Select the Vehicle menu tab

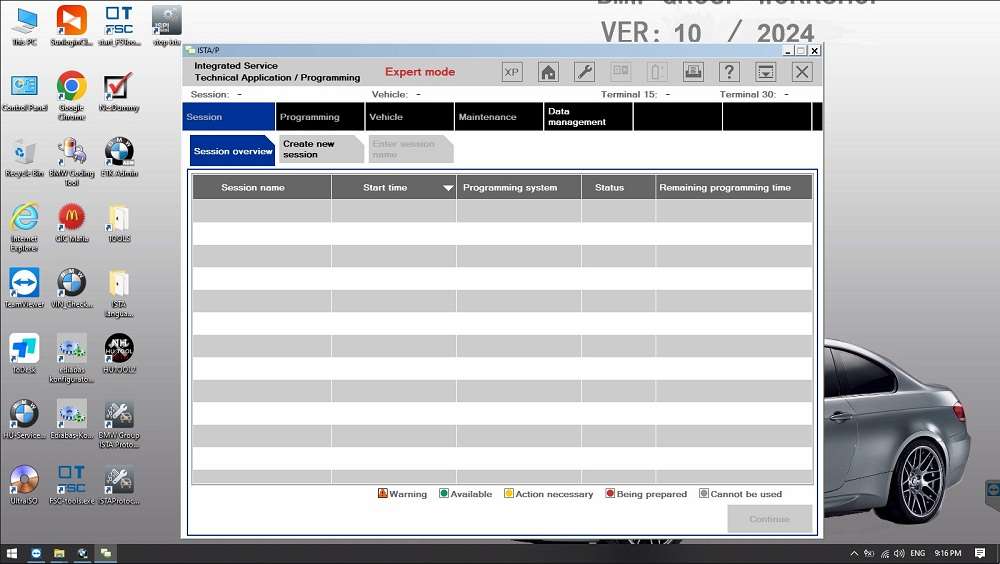409,117
